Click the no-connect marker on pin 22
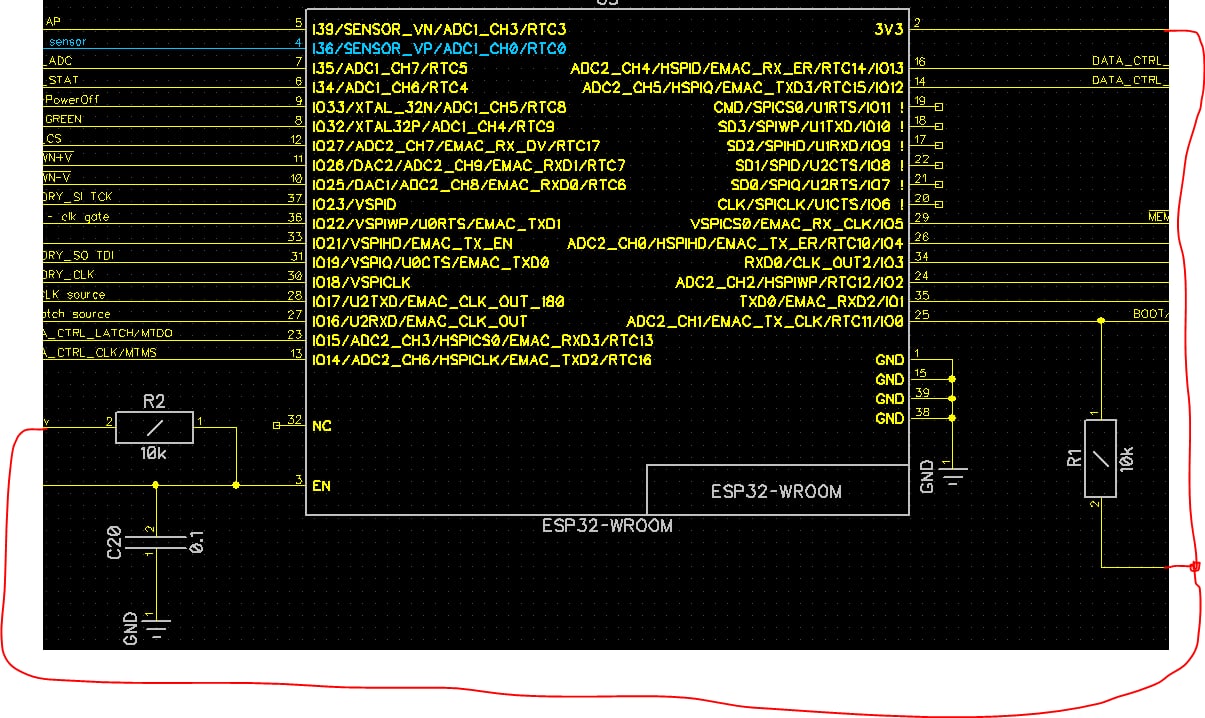The height and width of the screenshot is (718, 1205). tap(938, 165)
